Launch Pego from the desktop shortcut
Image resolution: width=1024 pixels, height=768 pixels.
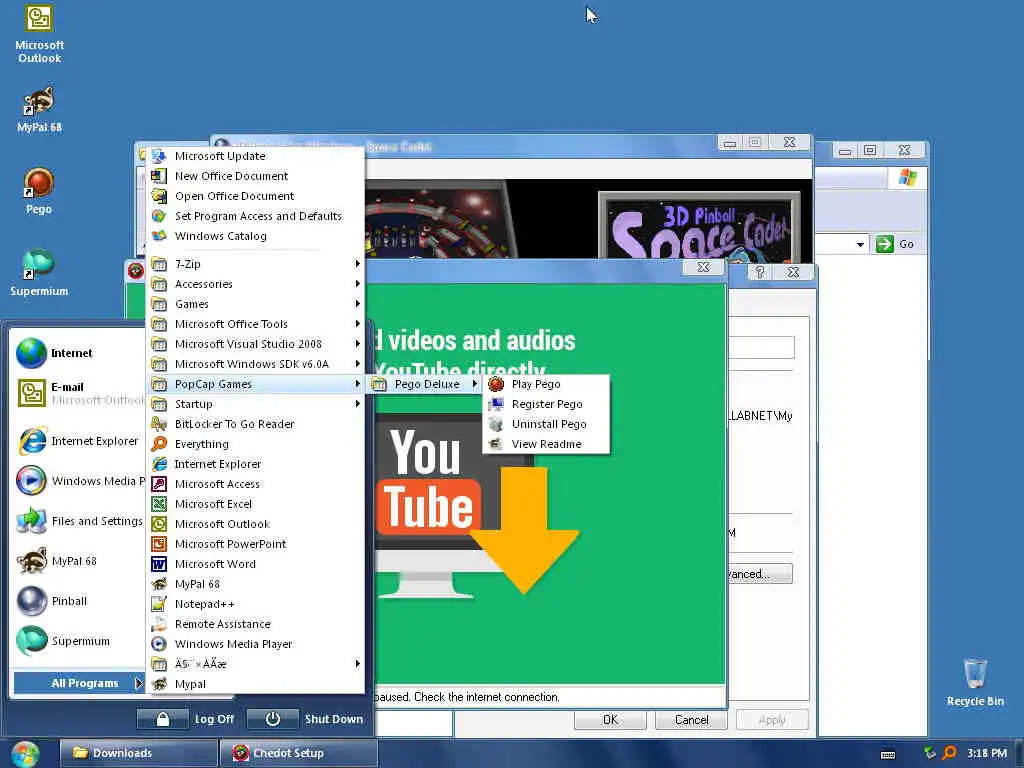point(39,191)
